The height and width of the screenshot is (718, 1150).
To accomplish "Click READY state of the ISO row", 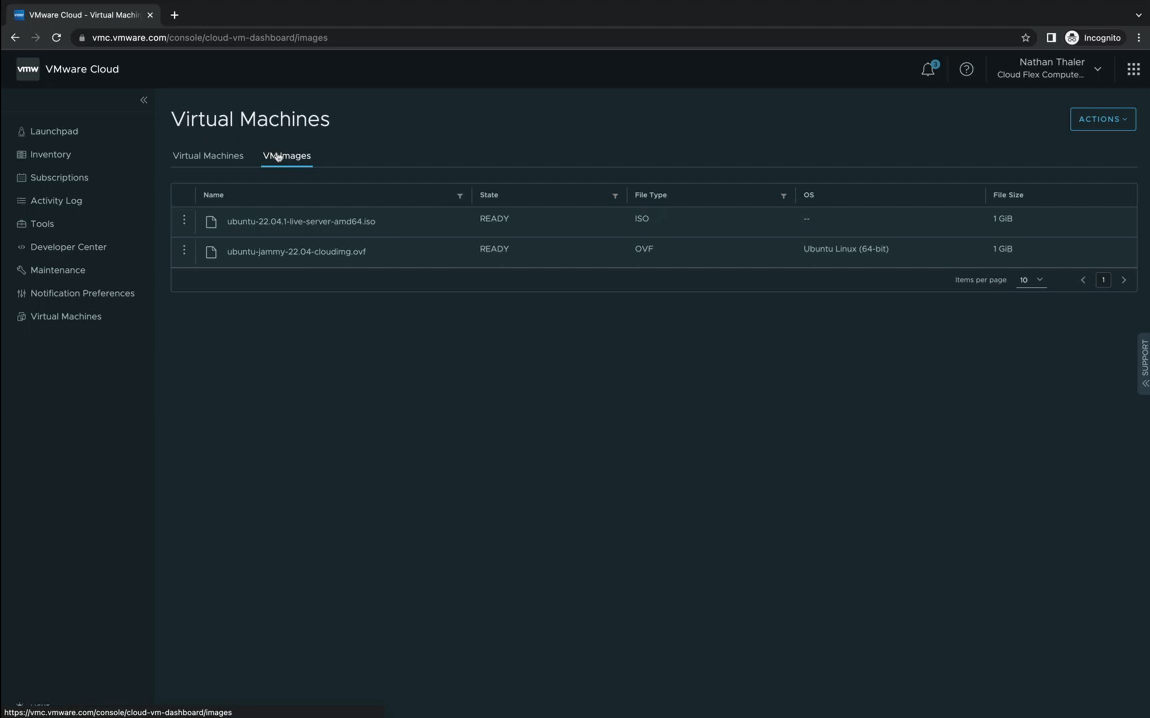I will [494, 219].
